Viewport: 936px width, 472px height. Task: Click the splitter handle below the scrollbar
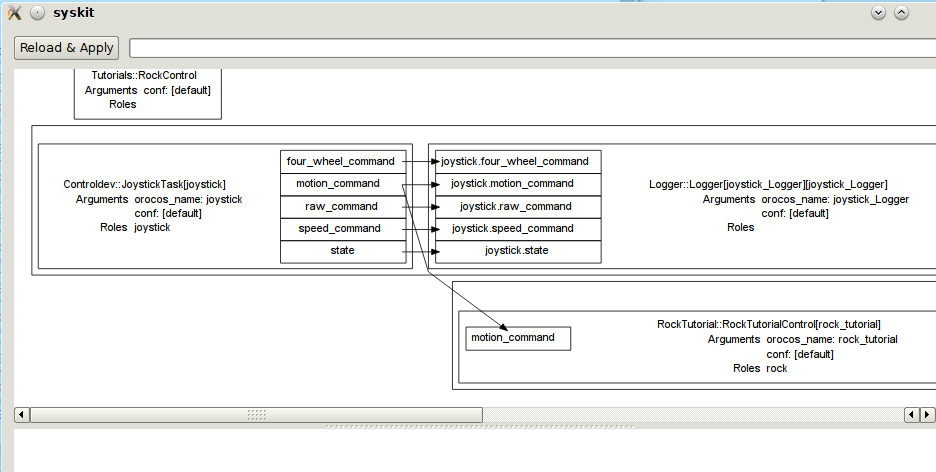(x=479, y=426)
